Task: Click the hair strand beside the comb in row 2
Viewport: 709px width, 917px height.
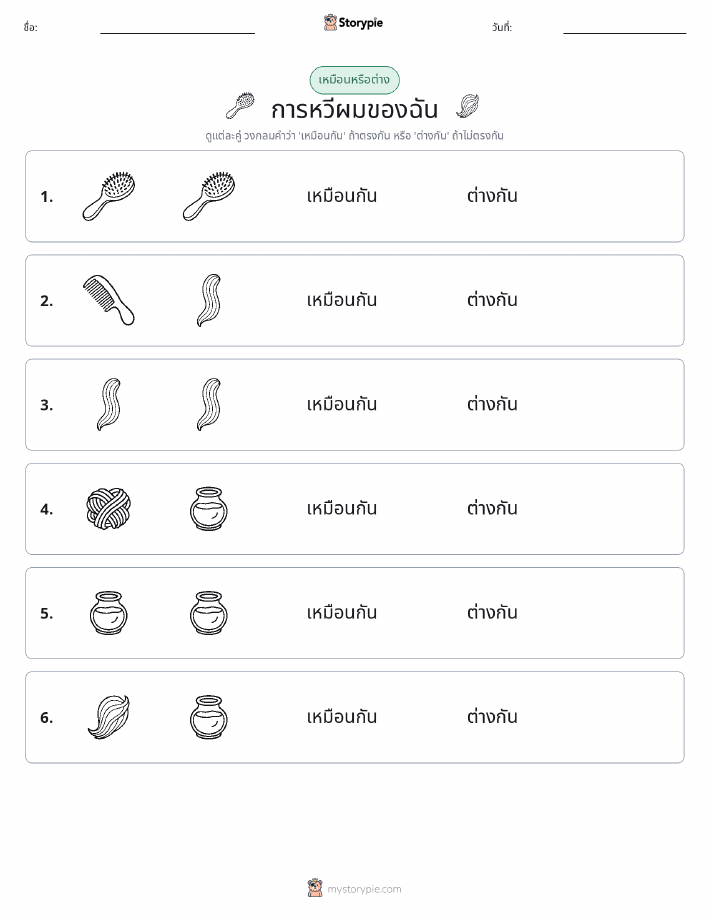Action: (209, 300)
